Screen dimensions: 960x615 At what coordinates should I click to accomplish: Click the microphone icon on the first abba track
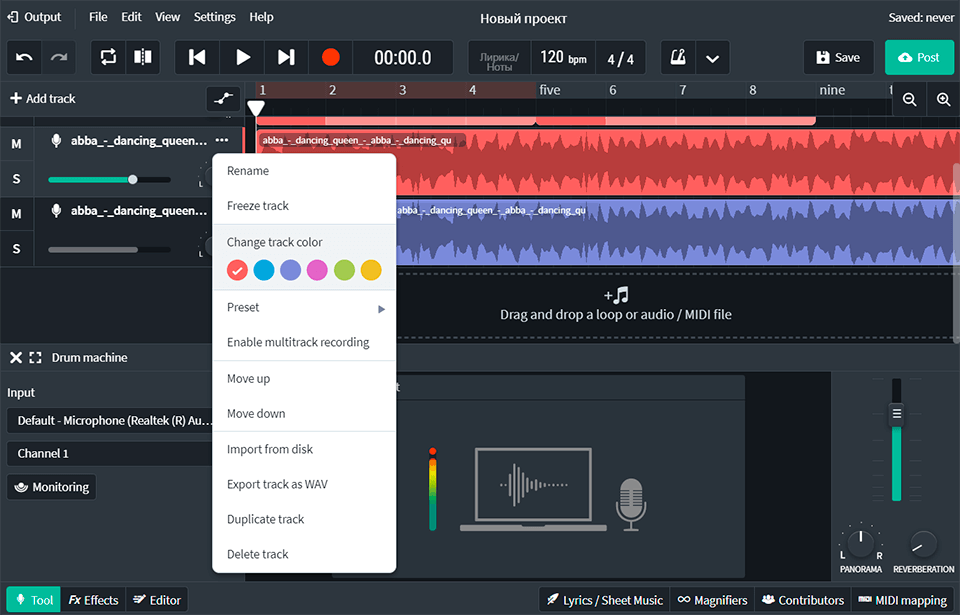pyautogui.click(x=56, y=140)
